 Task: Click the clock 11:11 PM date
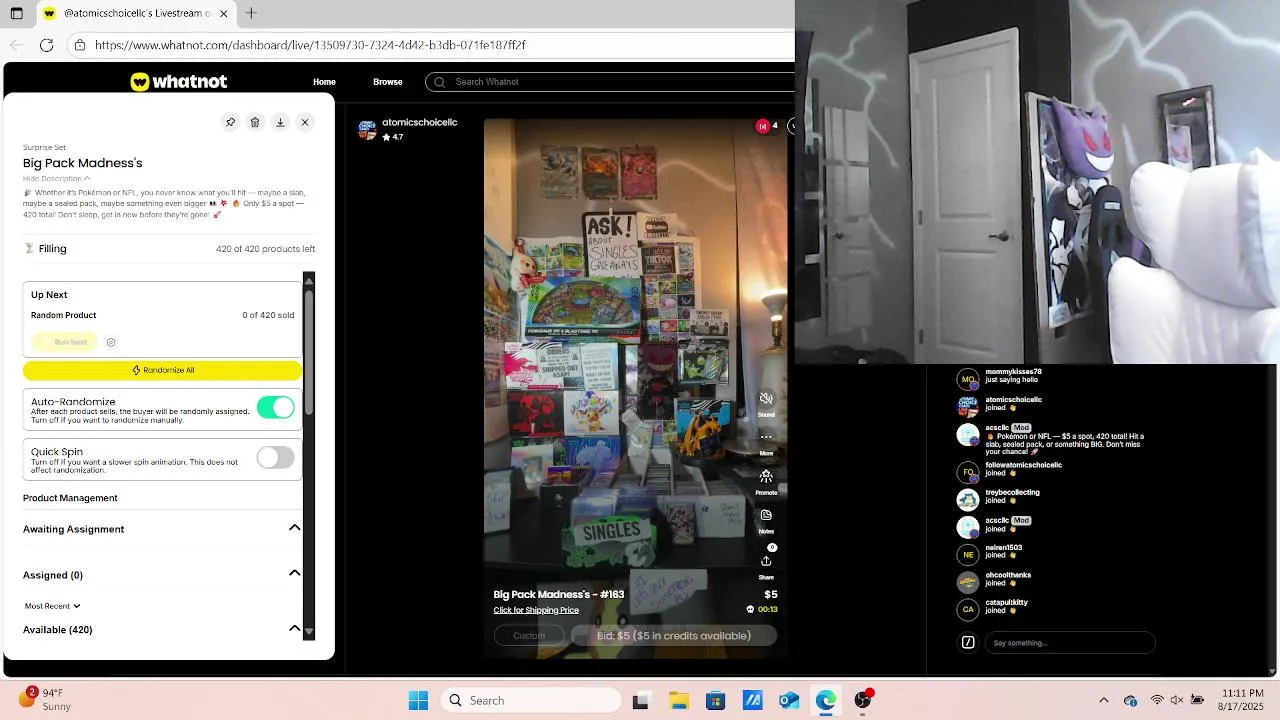(x=1241, y=700)
